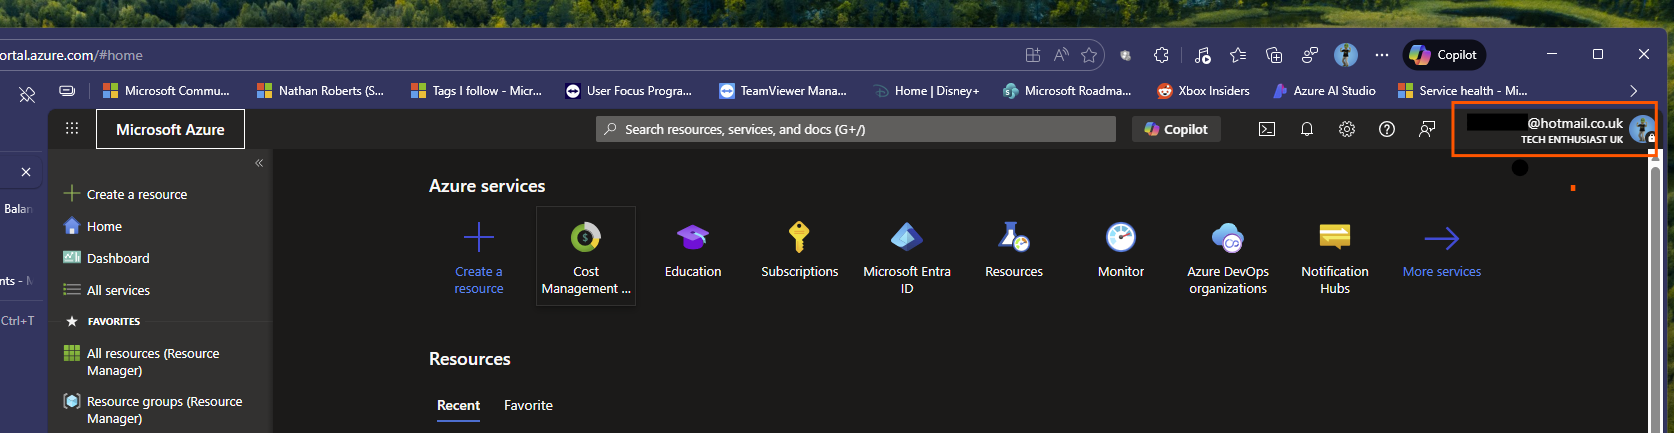Screen dimensions: 1674x433
Task: Open Resource groups (Resource Manager) favorite
Action: pyautogui.click(x=152, y=410)
